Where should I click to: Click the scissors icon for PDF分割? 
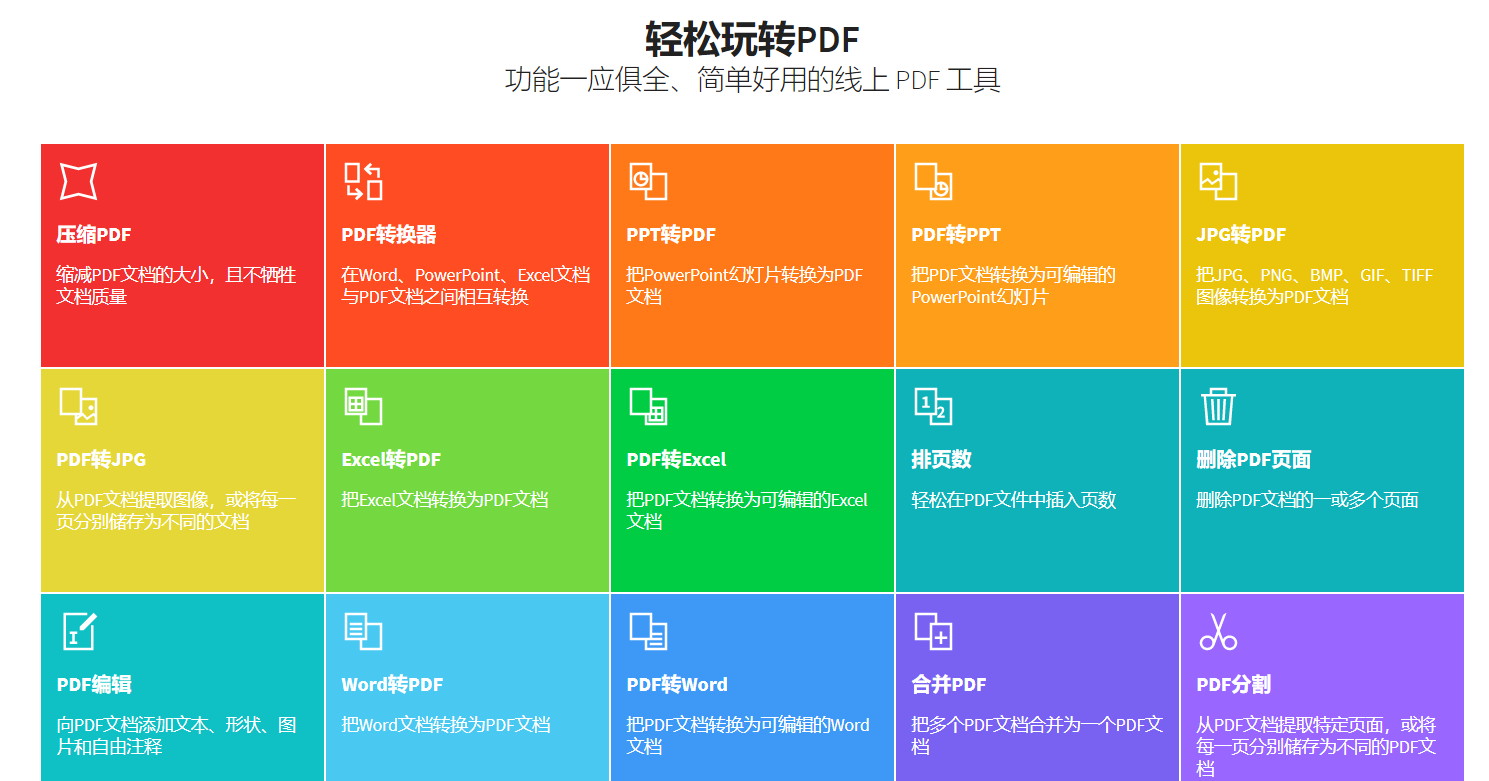pos(1218,631)
